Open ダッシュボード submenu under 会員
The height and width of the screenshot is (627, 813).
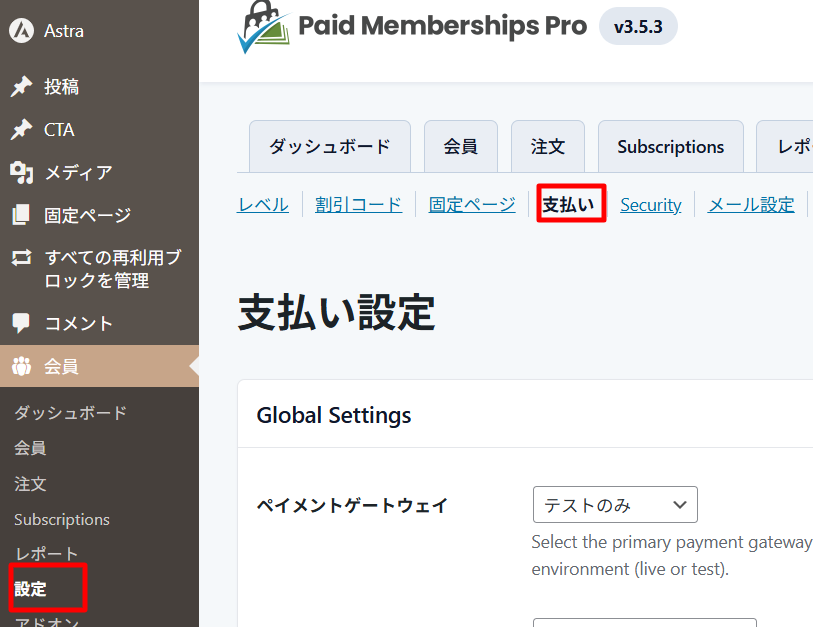point(71,413)
